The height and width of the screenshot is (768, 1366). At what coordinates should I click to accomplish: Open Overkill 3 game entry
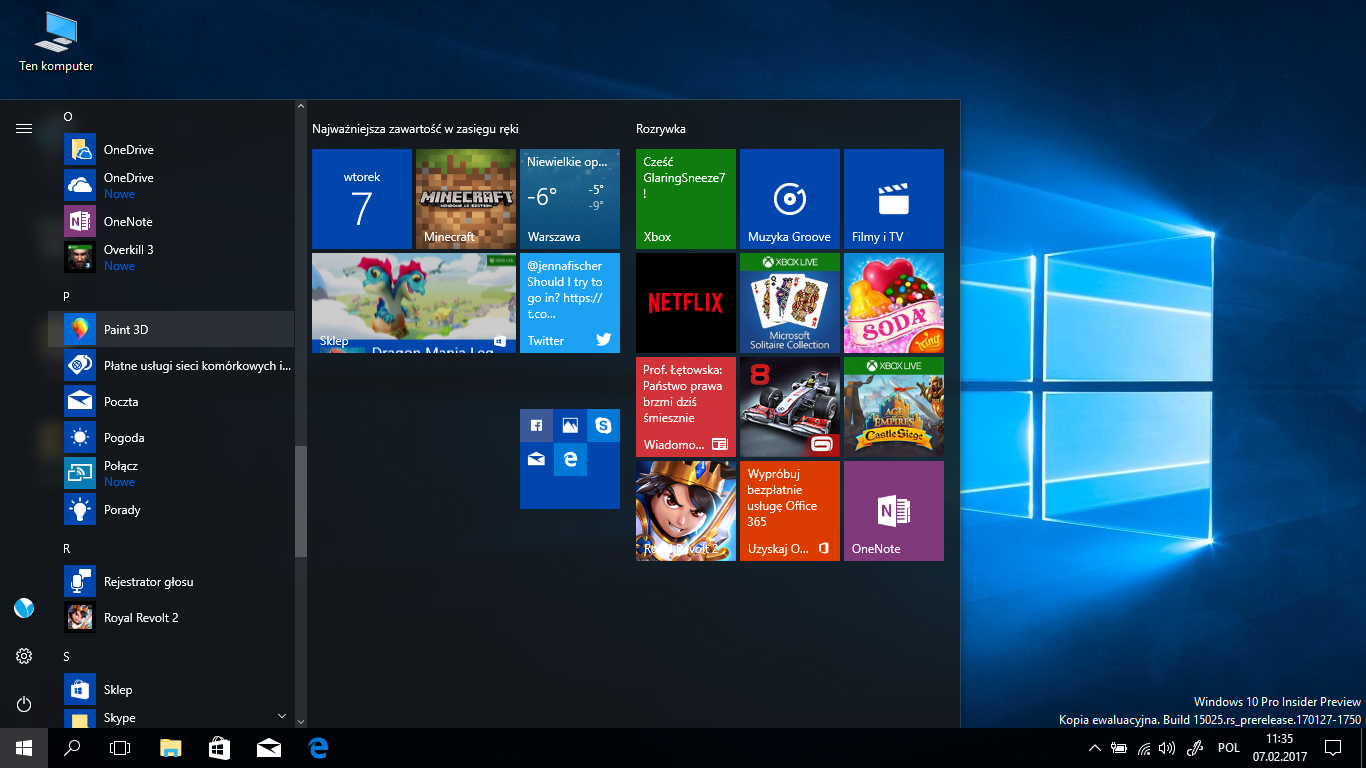tap(171, 257)
